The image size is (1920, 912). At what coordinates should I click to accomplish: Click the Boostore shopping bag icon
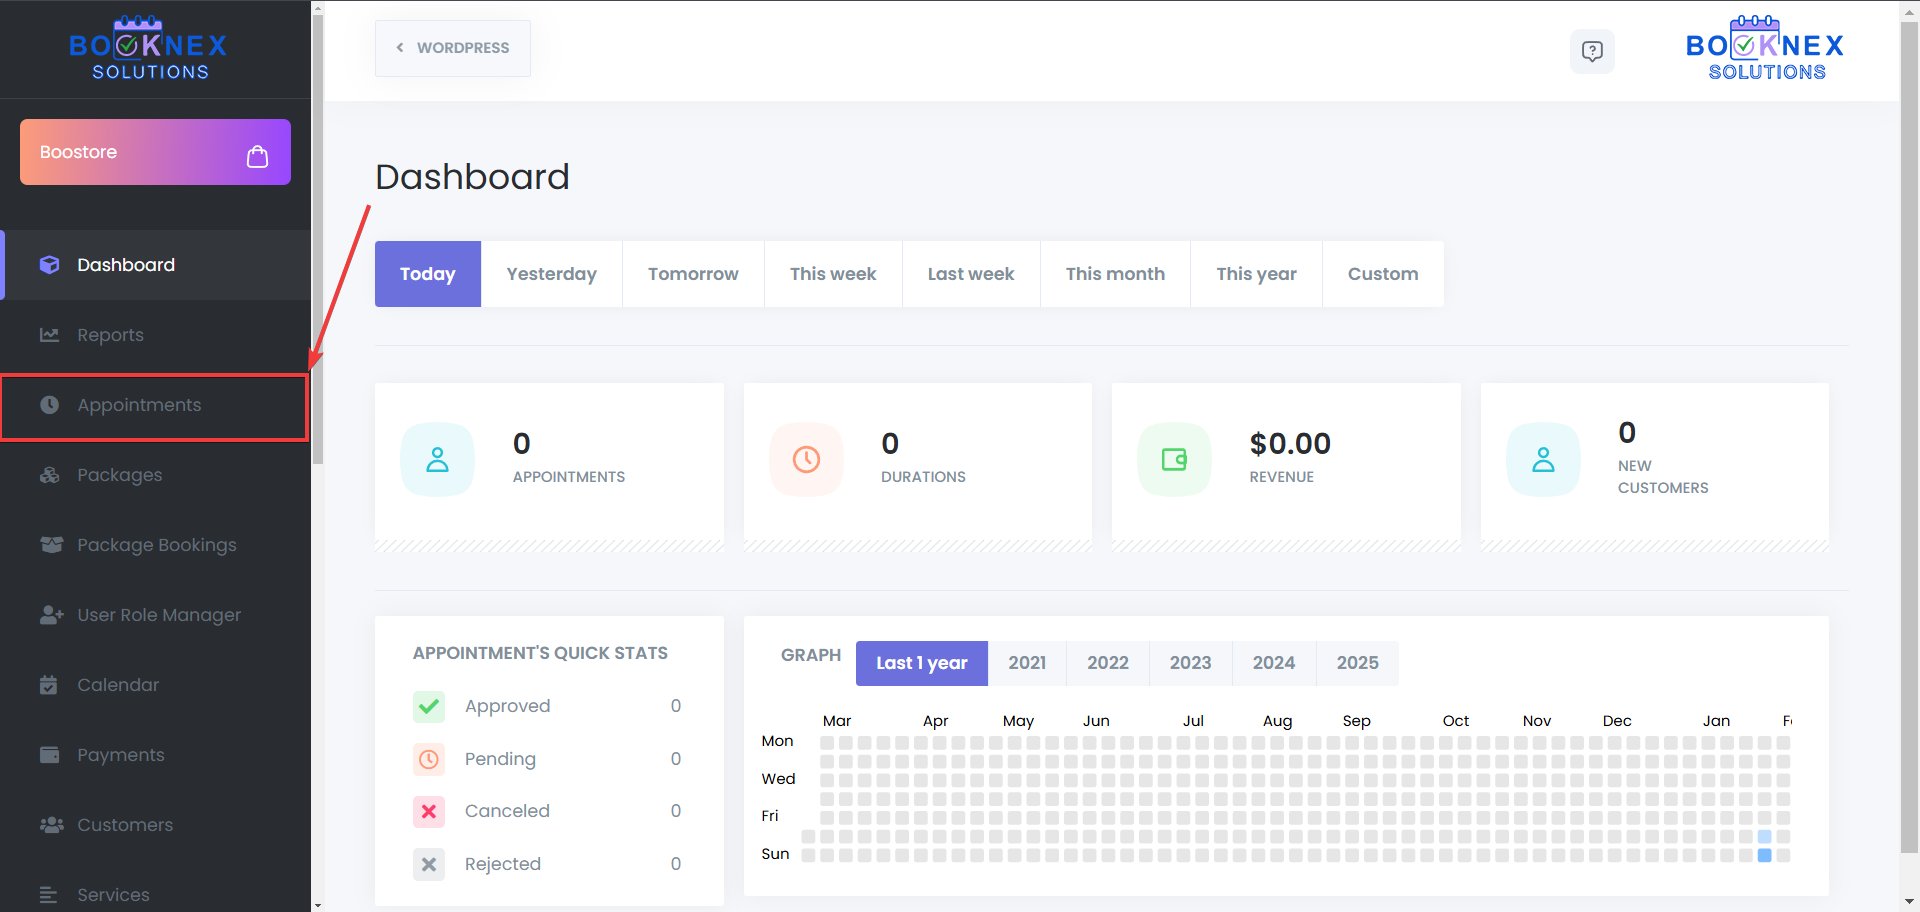[257, 156]
